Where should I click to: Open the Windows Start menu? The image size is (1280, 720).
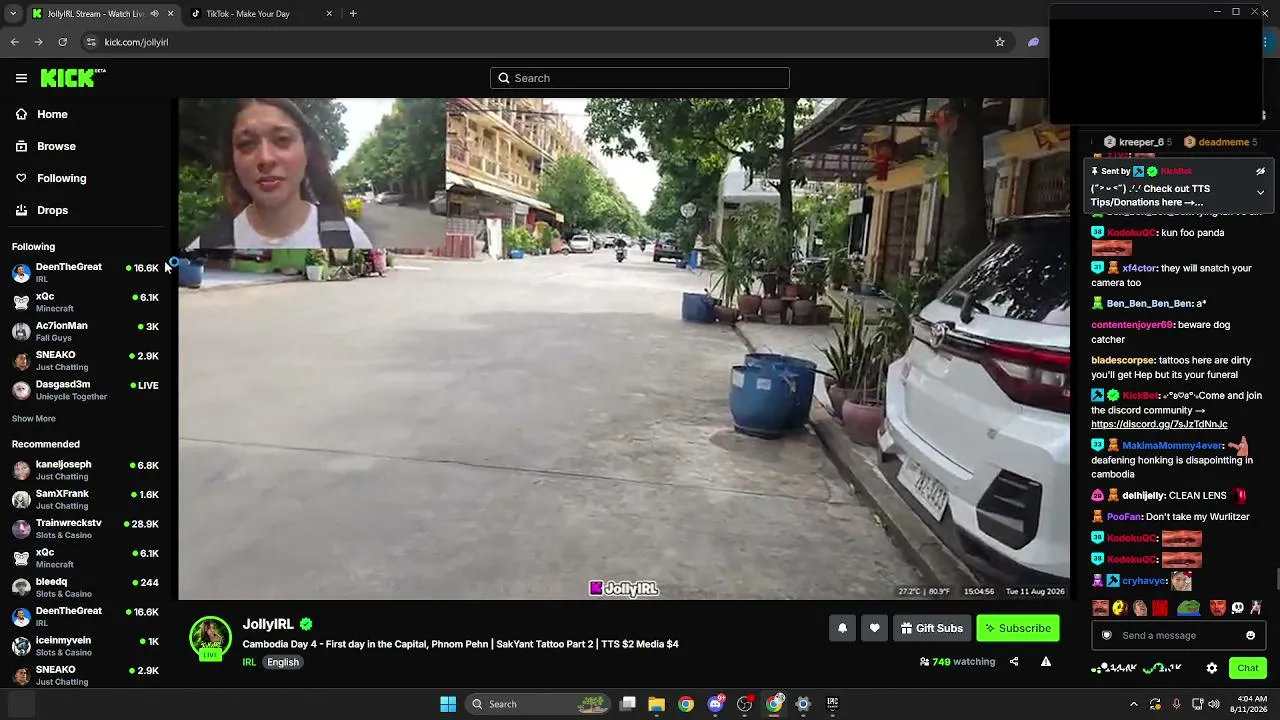[x=448, y=704]
